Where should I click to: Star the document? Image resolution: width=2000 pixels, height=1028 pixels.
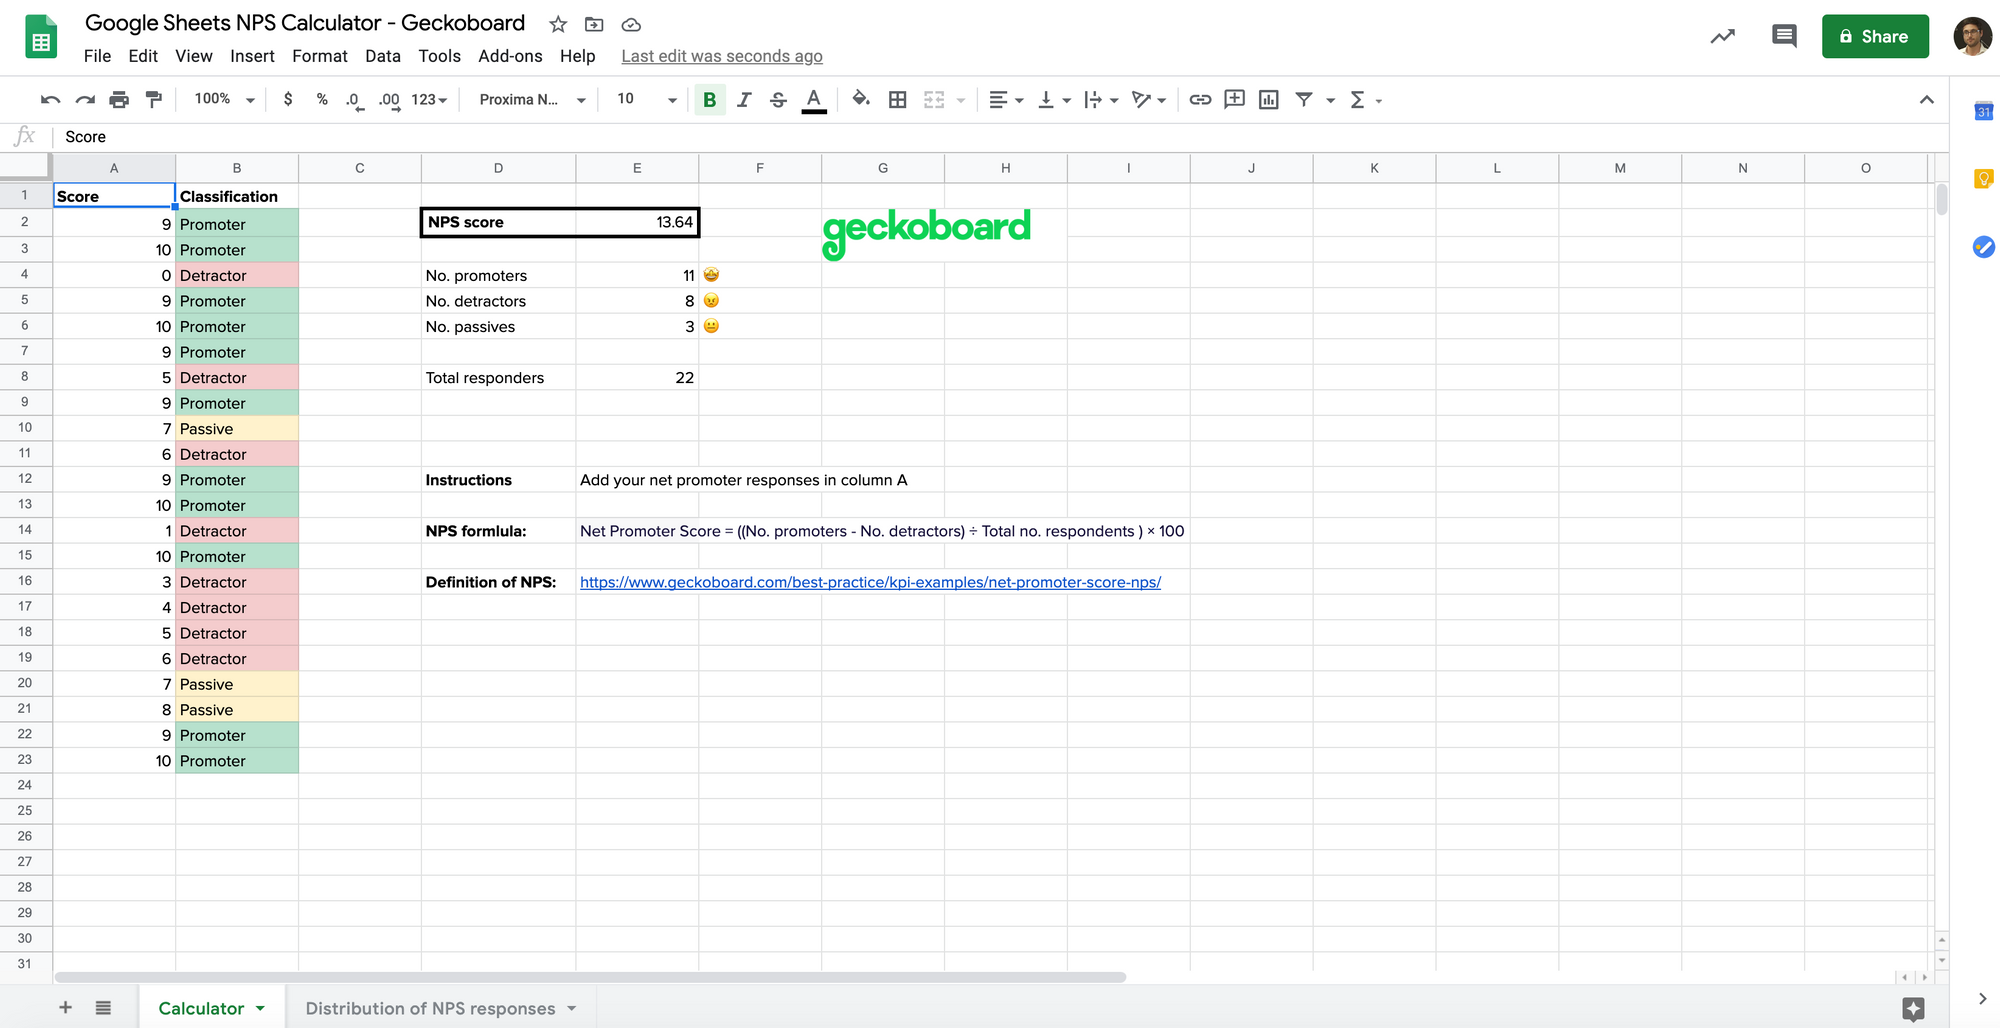tap(558, 24)
